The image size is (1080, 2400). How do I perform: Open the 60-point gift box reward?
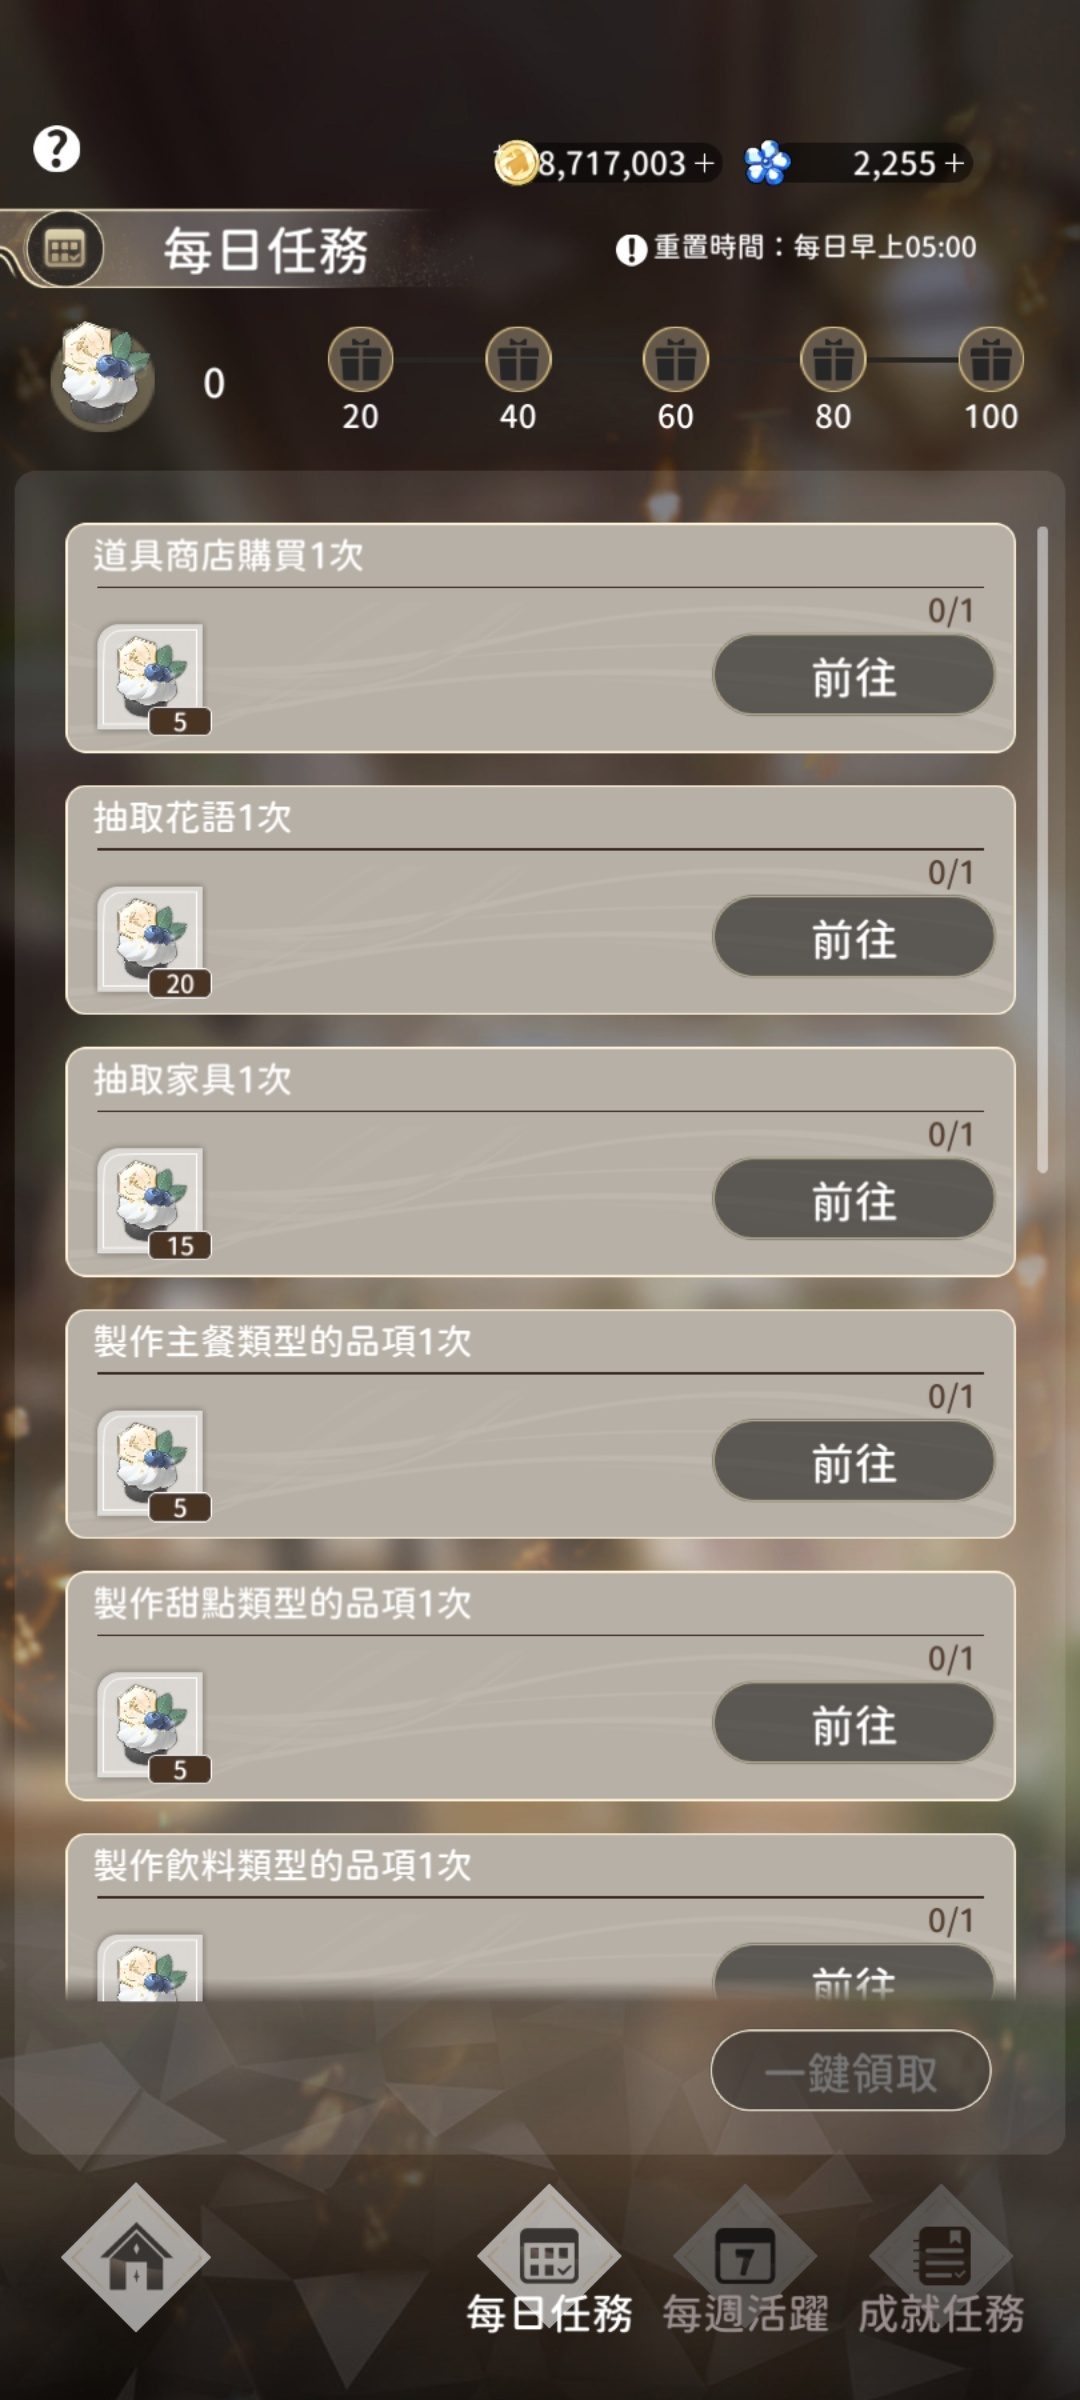(675, 360)
